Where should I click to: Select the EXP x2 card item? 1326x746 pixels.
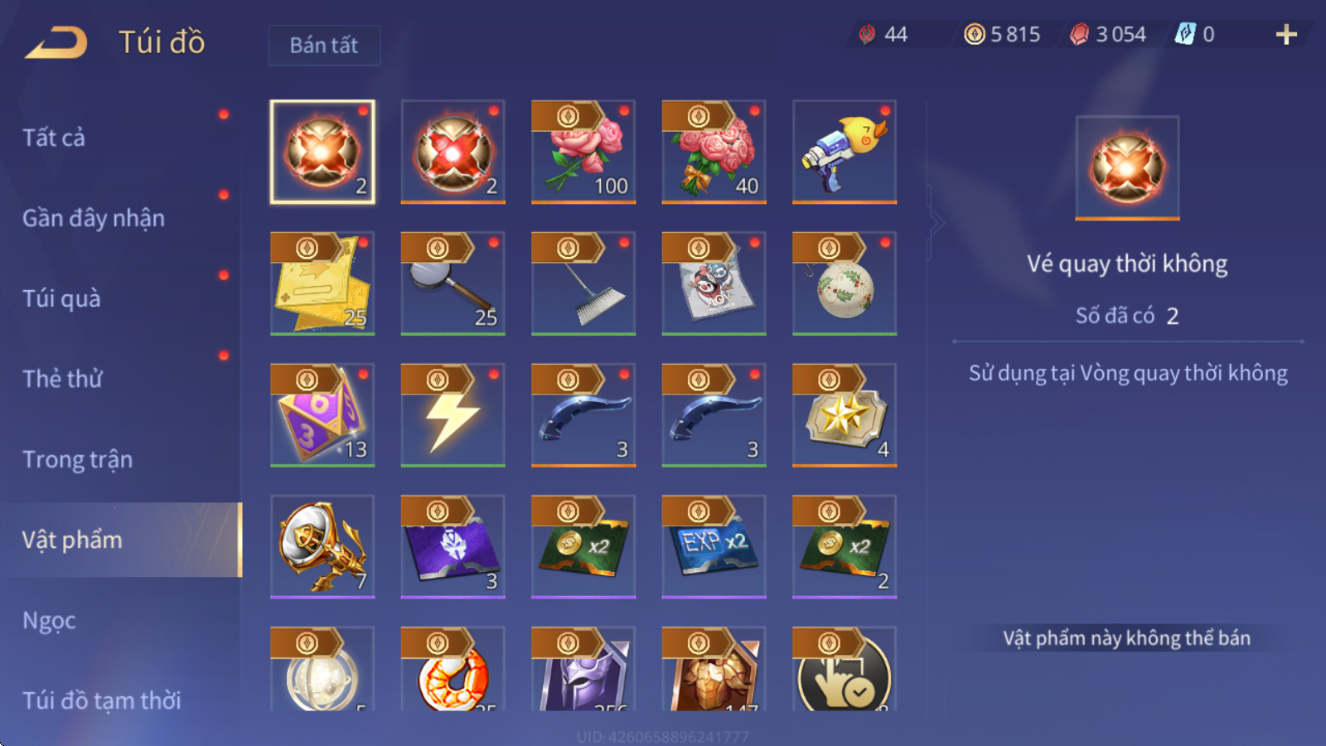point(714,547)
